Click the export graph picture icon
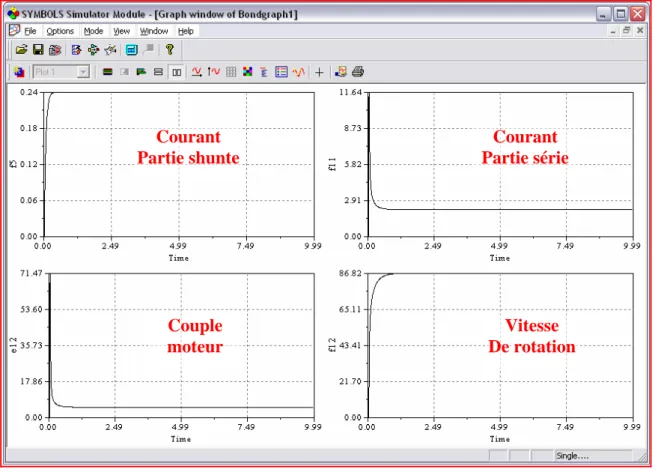 click(x=340, y=72)
